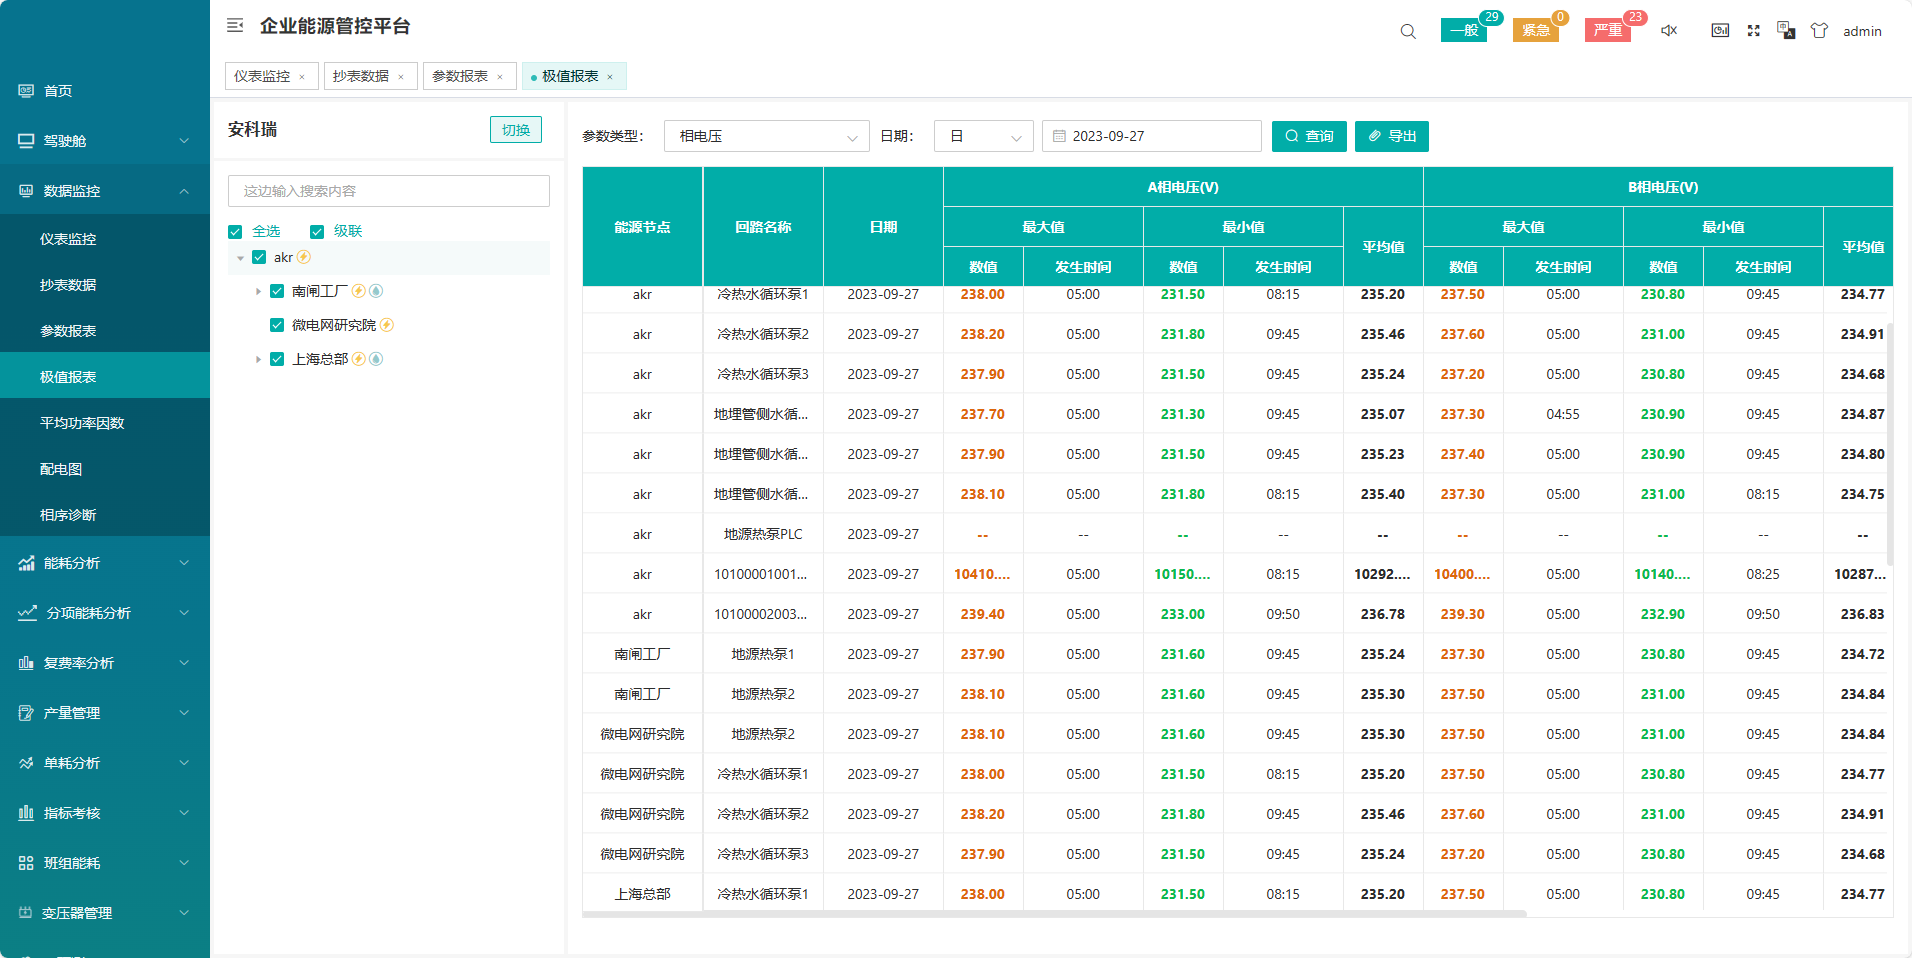Mute alarm sound via speaker icon
Viewport: 1912px width, 958px height.
click(1669, 31)
